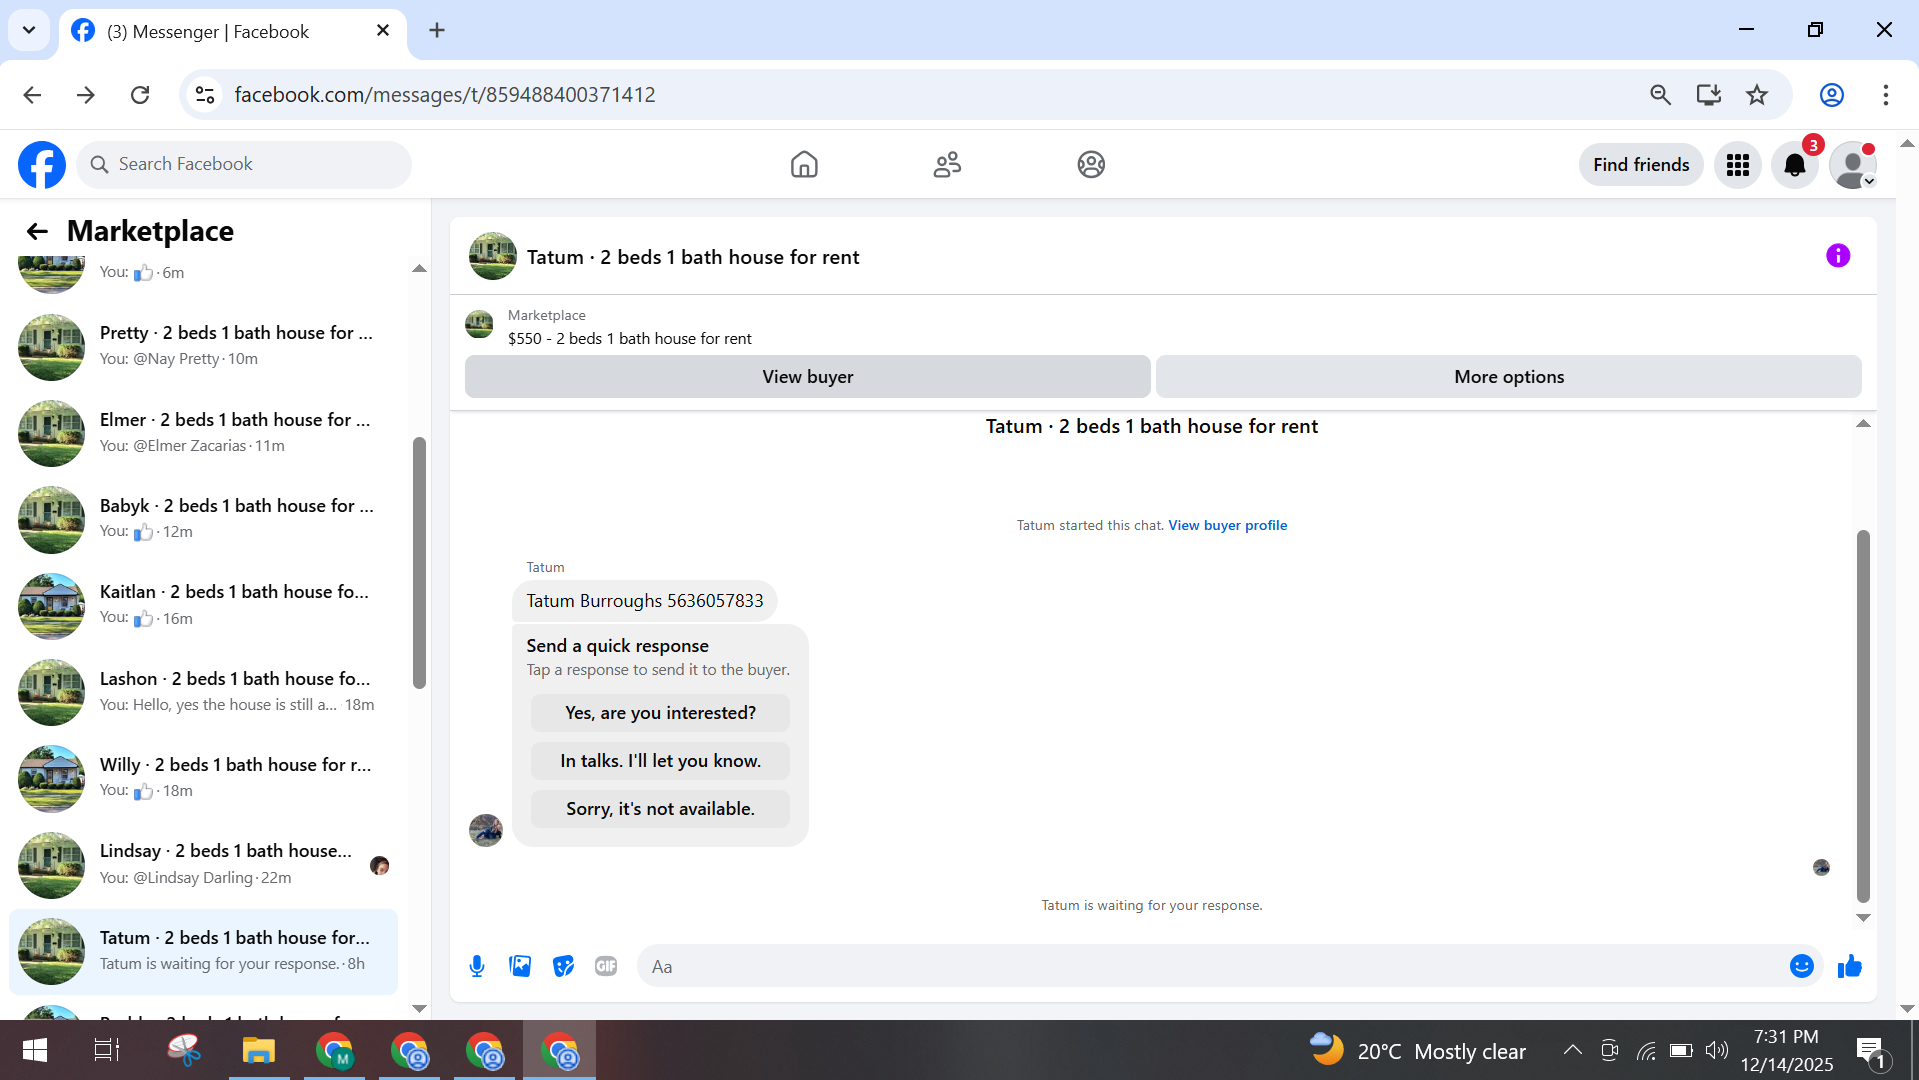1919x1080 pixels.
Task: Click browser forward arrow
Action: [86, 95]
